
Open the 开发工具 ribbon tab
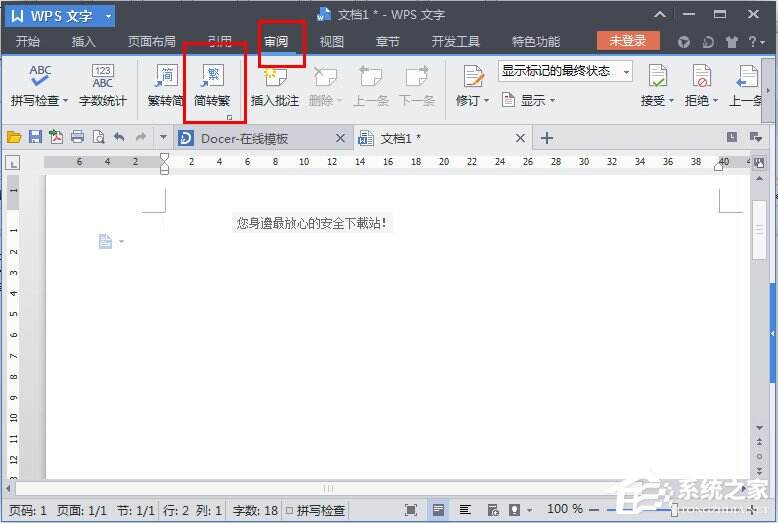pos(455,42)
